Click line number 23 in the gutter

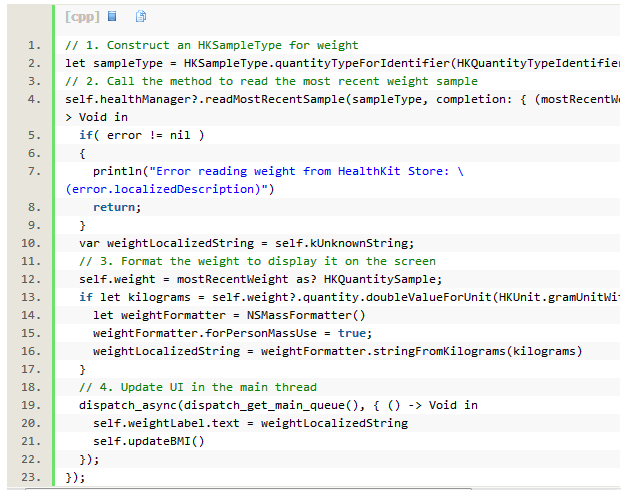tap(32, 477)
